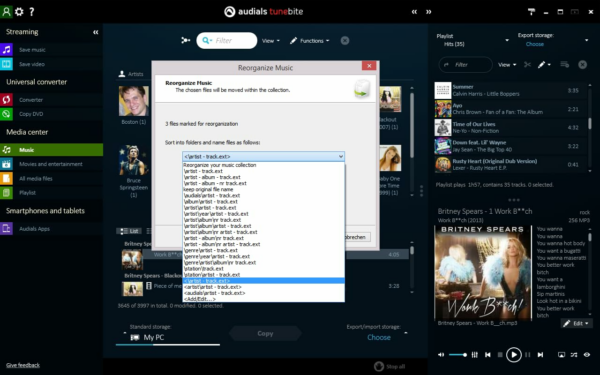
Task: Choose the <Add/Edit...> list entry
Action: tap(200, 299)
